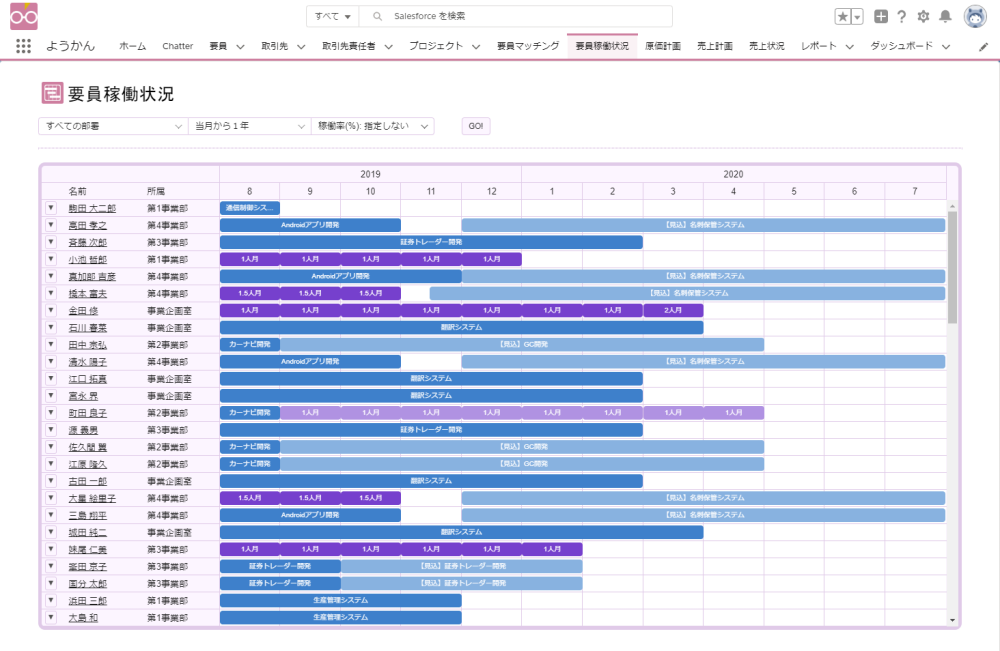Open the global actions plus icon
The height and width of the screenshot is (651, 1000).
pyautogui.click(x=880, y=17)
